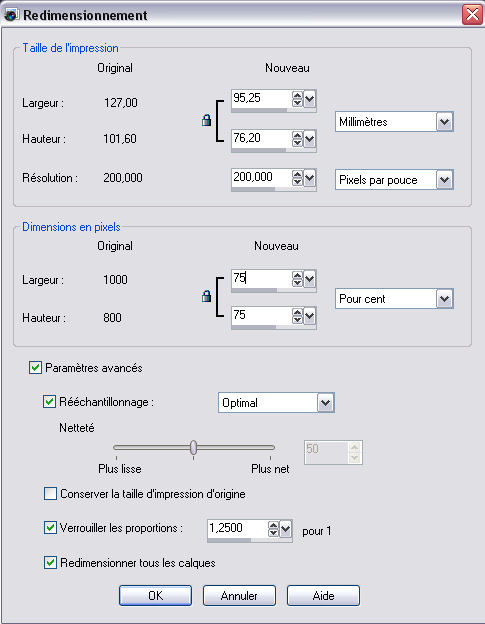The width and height of the screenshot is (485, 624).
Task: Open slider popup beside proportions ratio 1,2500
Action: pos(286,529)
